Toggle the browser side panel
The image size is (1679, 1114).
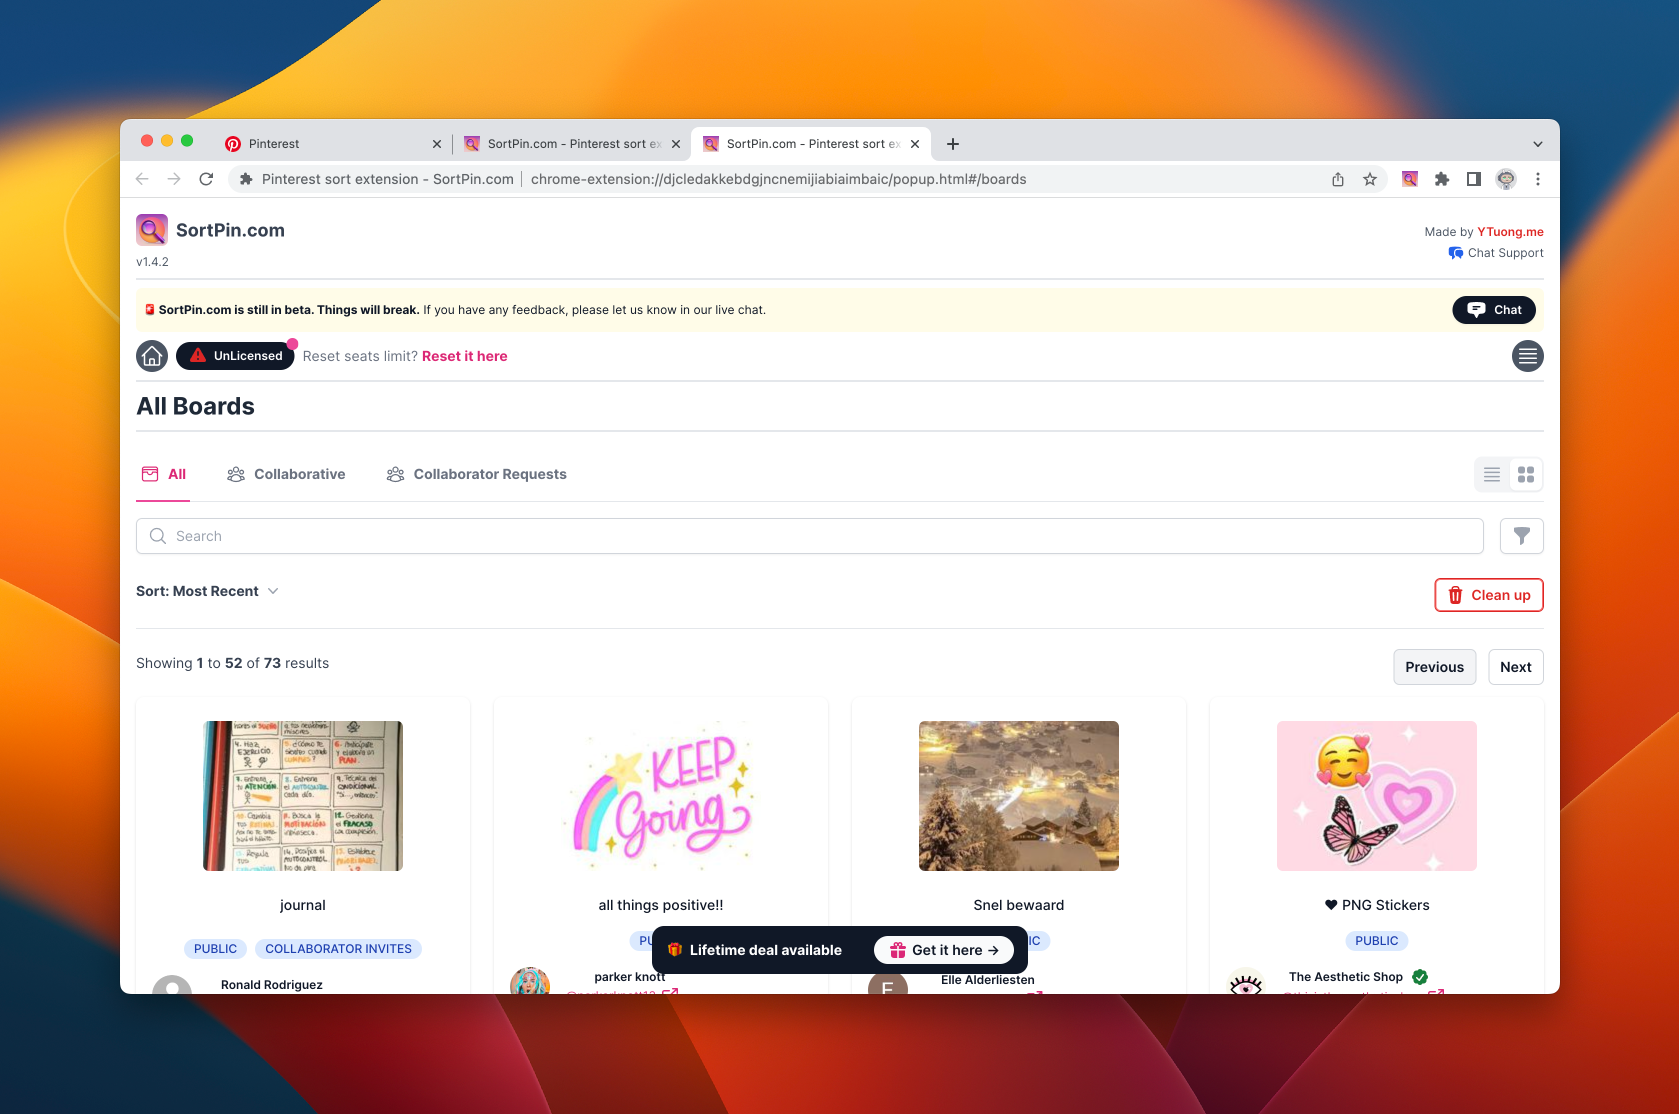pos(1473,179)
